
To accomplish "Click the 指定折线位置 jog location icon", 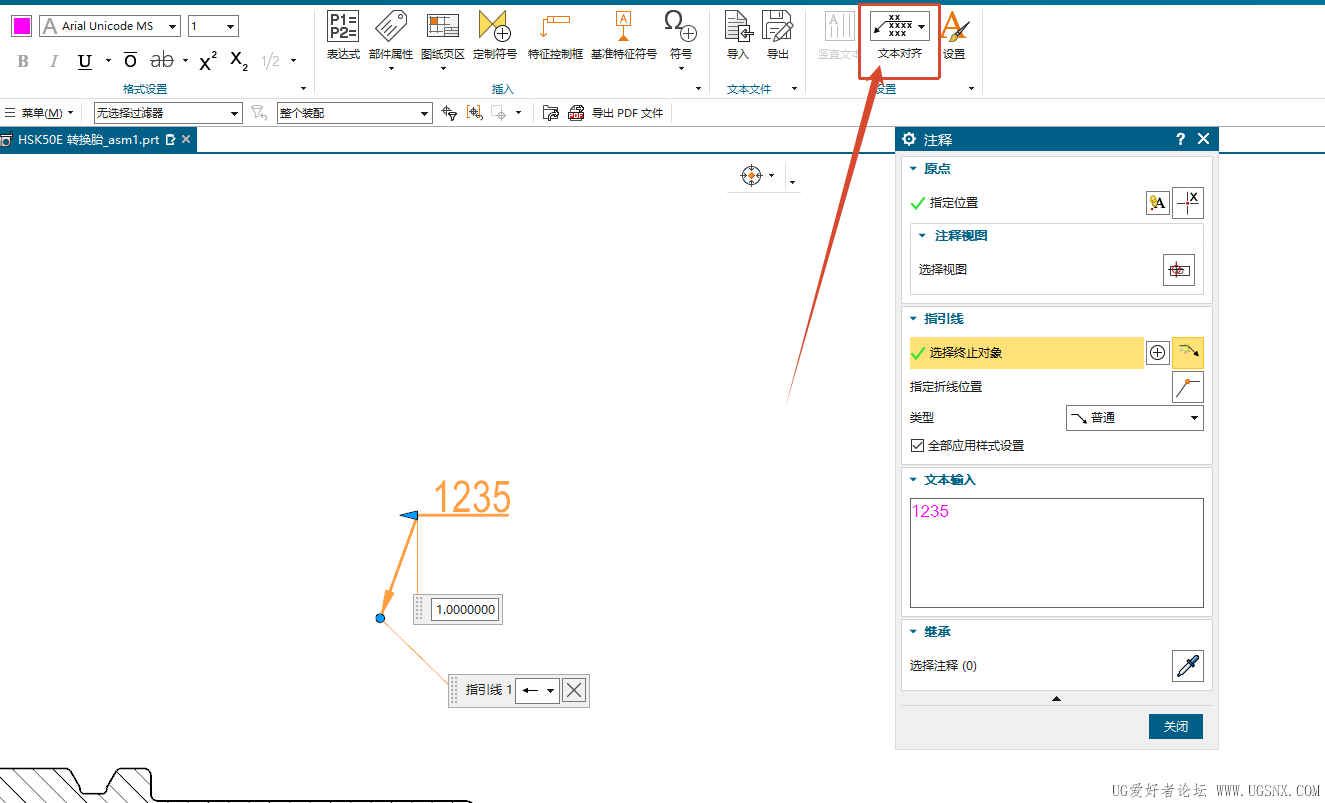I will click(x=1188, y=387).
